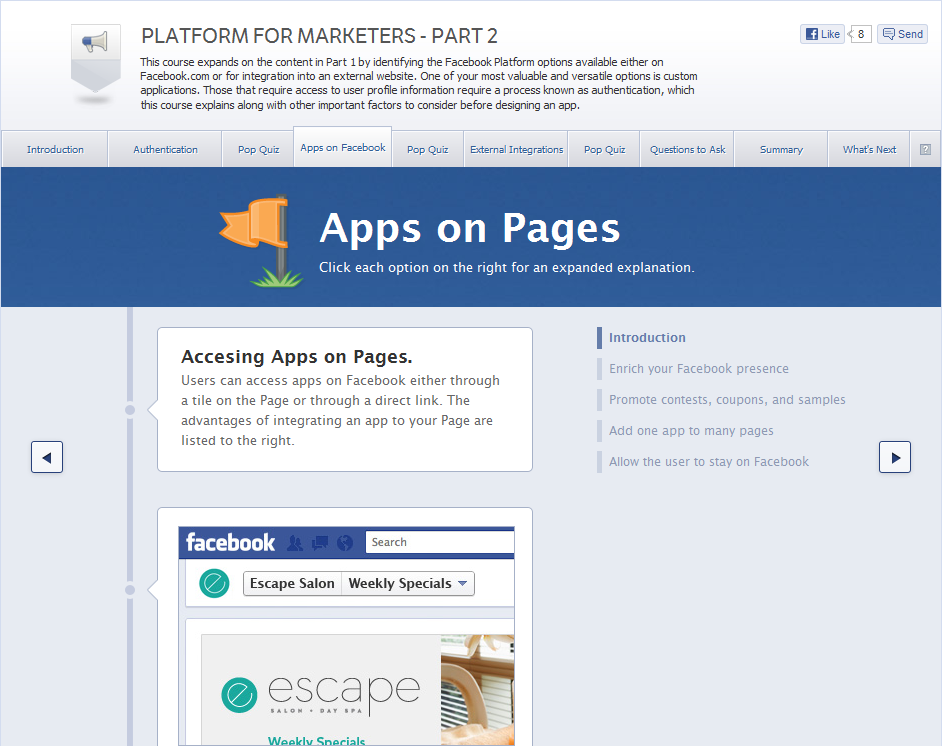The height and width of the screenshot is (746, 942).
Task: Open the Pop Quiz tab before External Integrations
Action: coord(428,150)
